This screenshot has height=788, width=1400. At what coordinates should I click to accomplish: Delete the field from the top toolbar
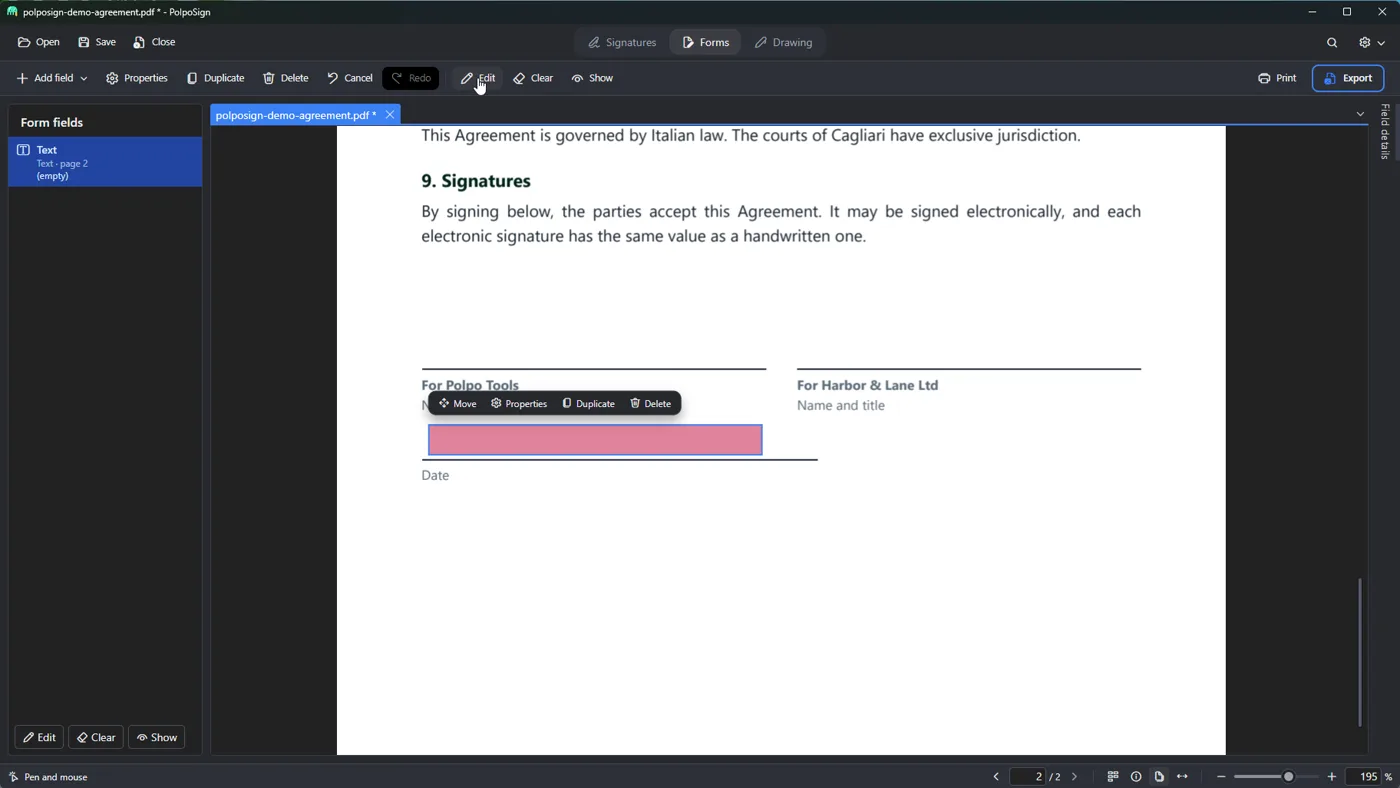tap(286, 78)
